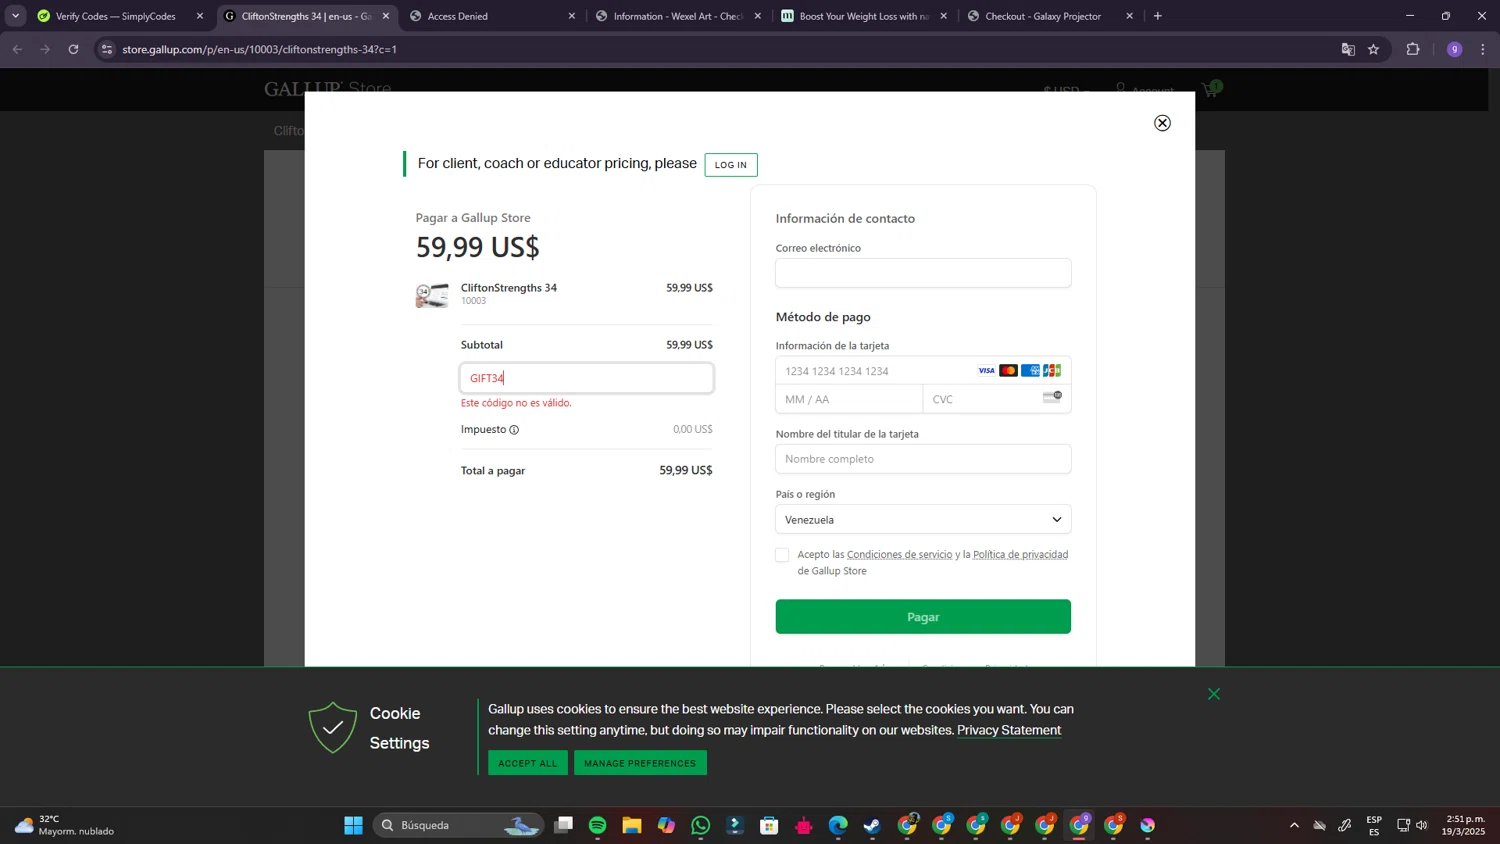Screen dimensions: 1500x844
Task: Reload the page with the refresh icon
Action: tap(73, 49)
